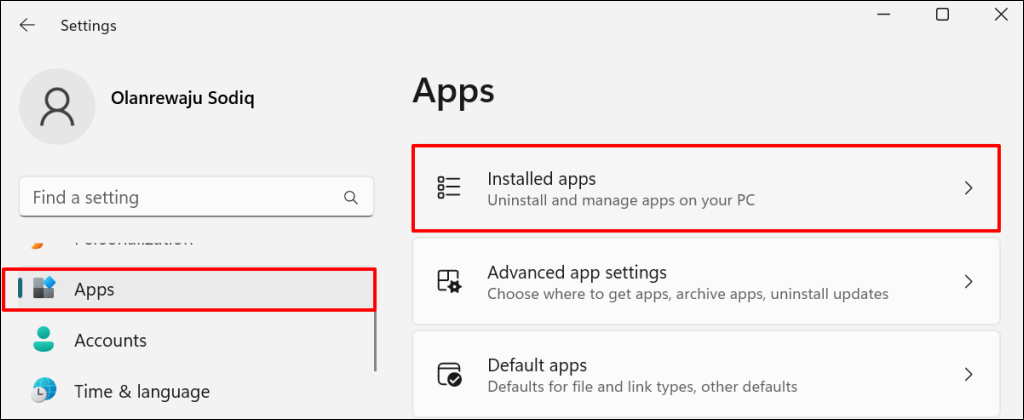Image resolution: width=1024 pixels, height=420 pixels.
Task: Open Advanced app settings chevron arrow
Action: tap(968, 282)
